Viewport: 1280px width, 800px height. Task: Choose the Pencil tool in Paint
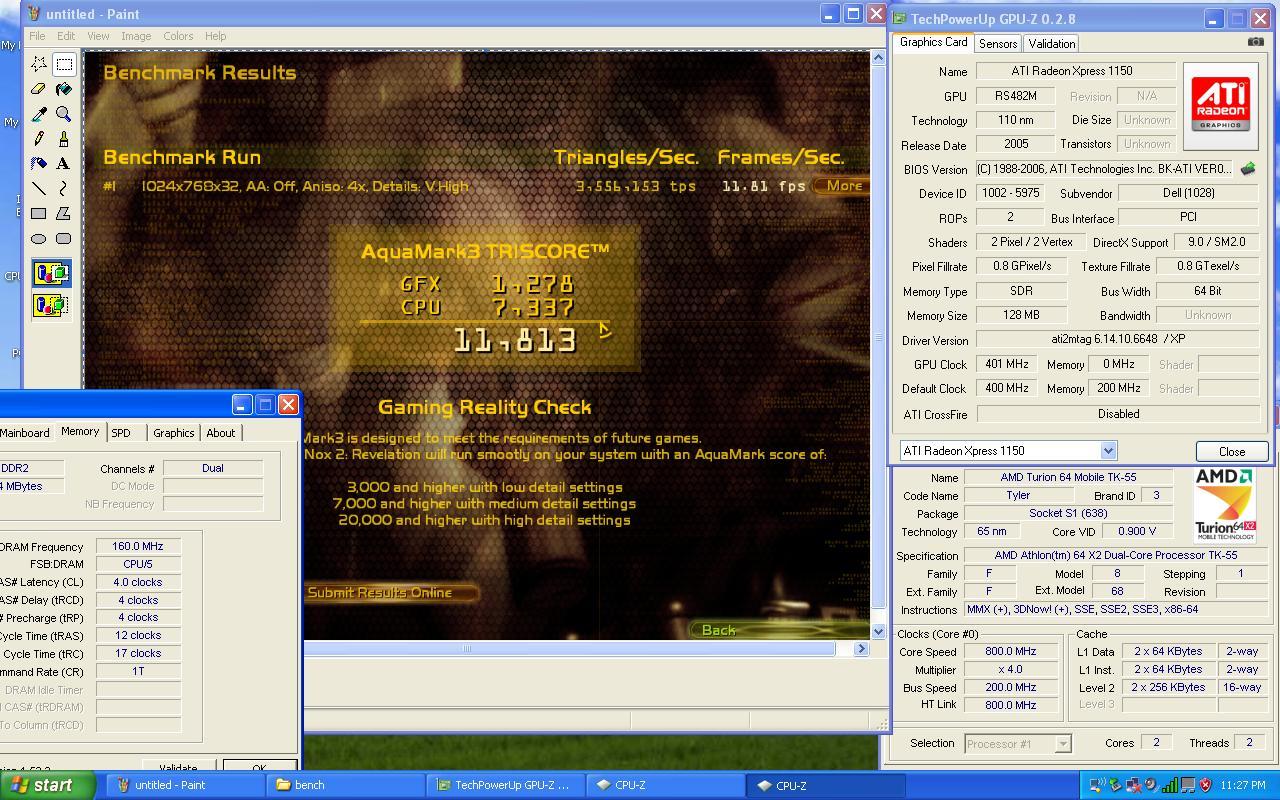click(38, 139)
